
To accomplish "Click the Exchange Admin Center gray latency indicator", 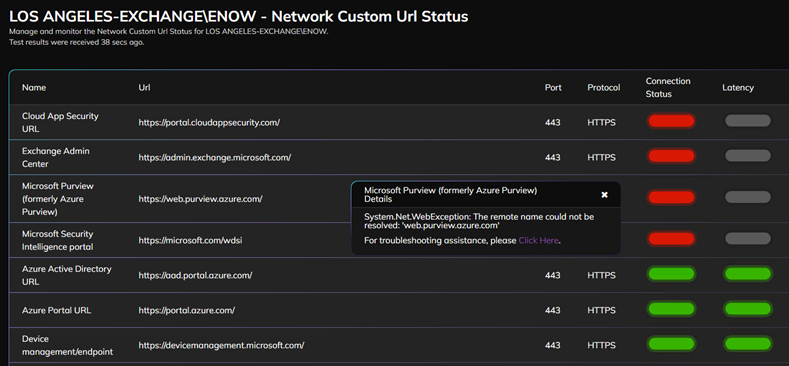I will (748, 156).
